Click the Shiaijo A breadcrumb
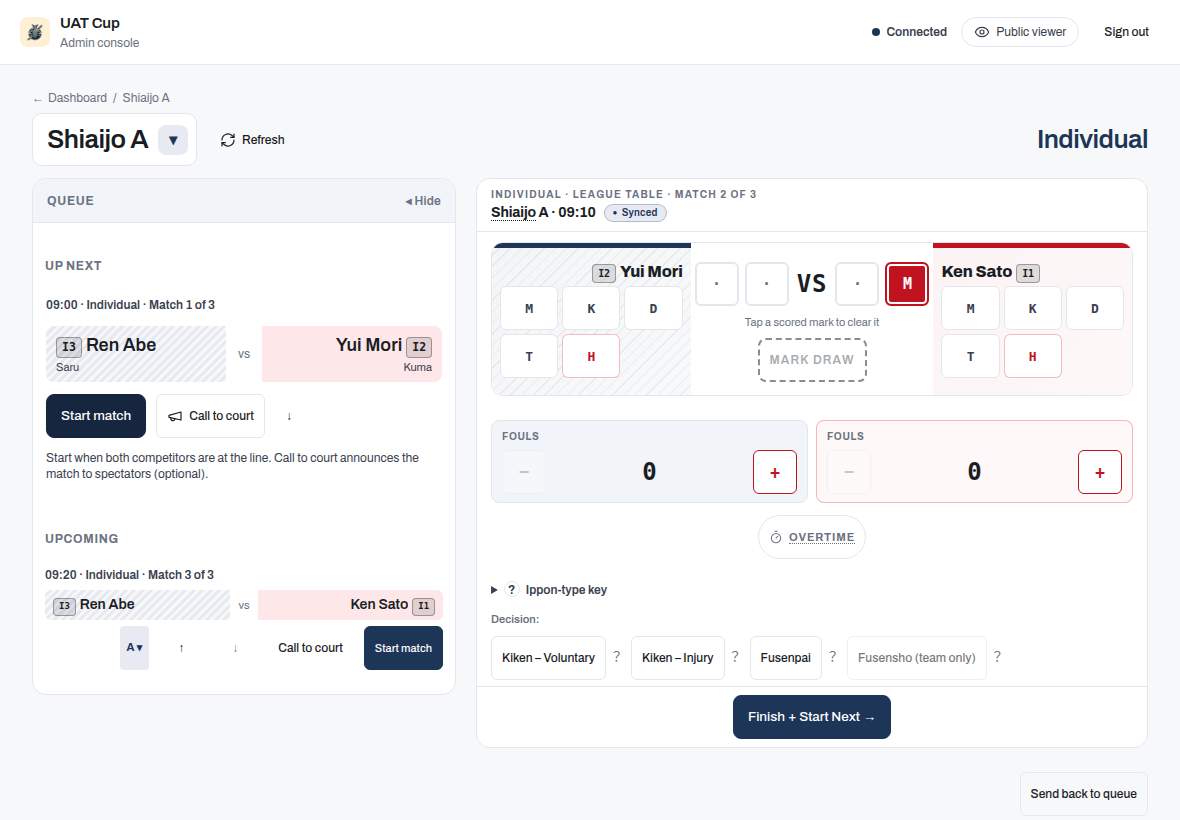The height and width of the screenshot is (820, 1180). click(146, 98)
